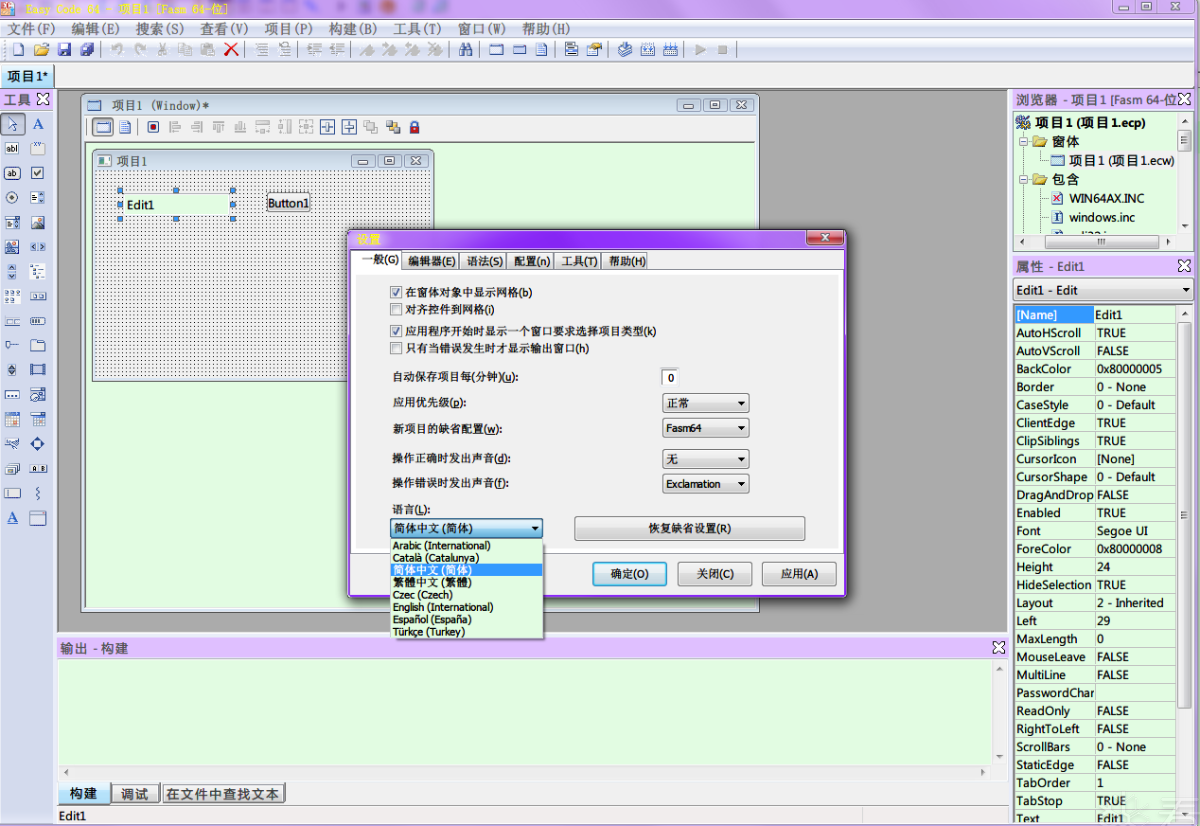Select the 'abl' Edit box tool
This screenshot has height=826, width=1200.
point(13,148)
